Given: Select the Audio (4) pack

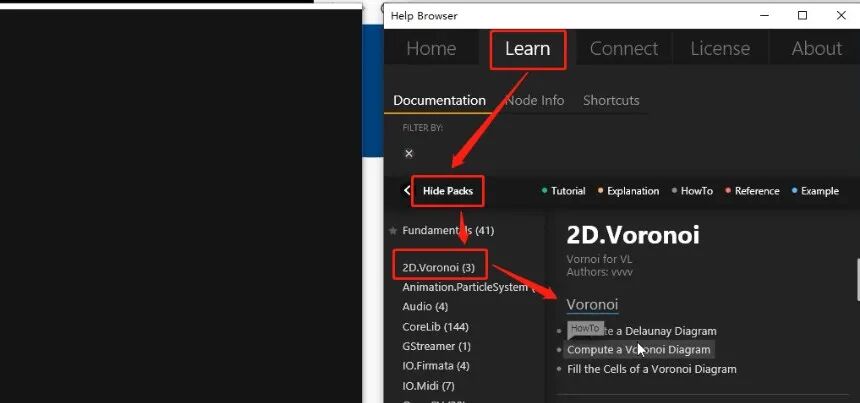Looking at the screenshot, I should [x=425, y=306].
